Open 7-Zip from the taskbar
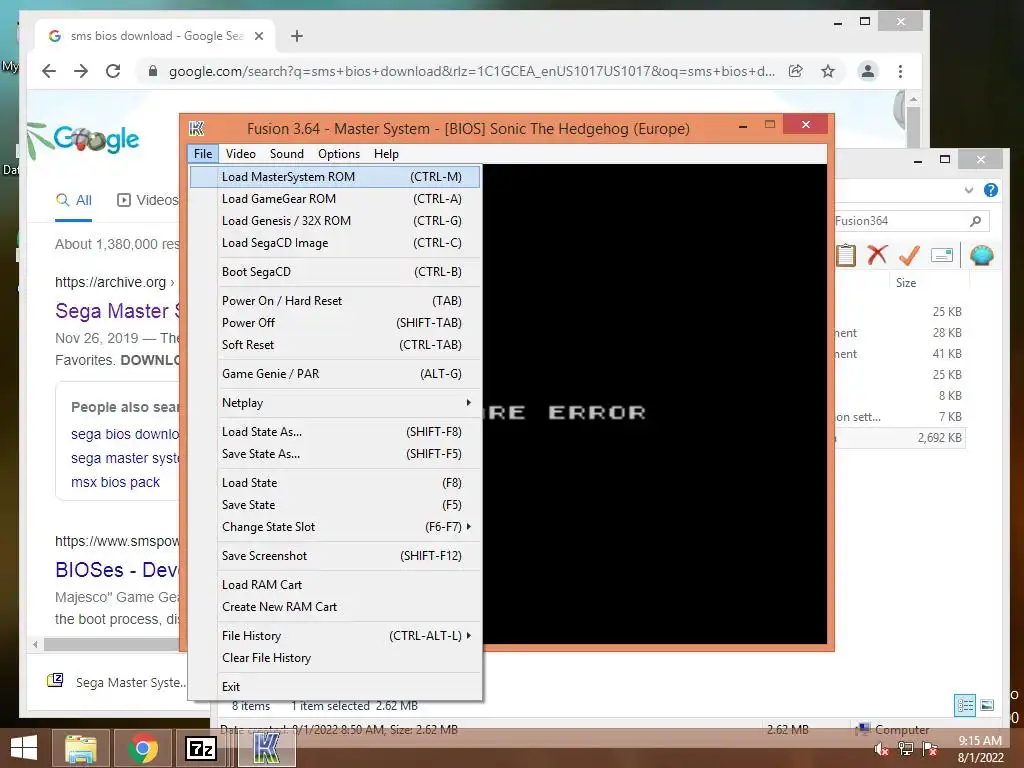Image resolution: width=1024 pixels, height=768 pixels. click(201, 748)
